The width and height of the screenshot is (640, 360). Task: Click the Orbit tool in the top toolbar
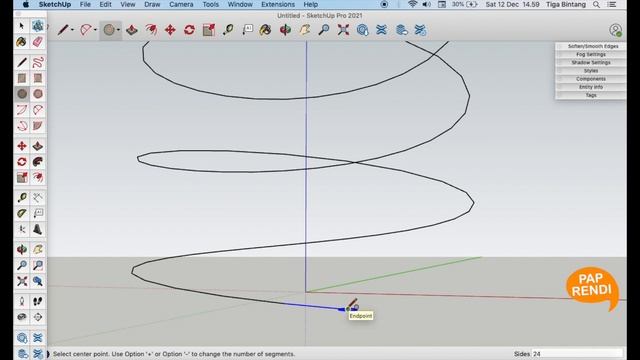285,30
